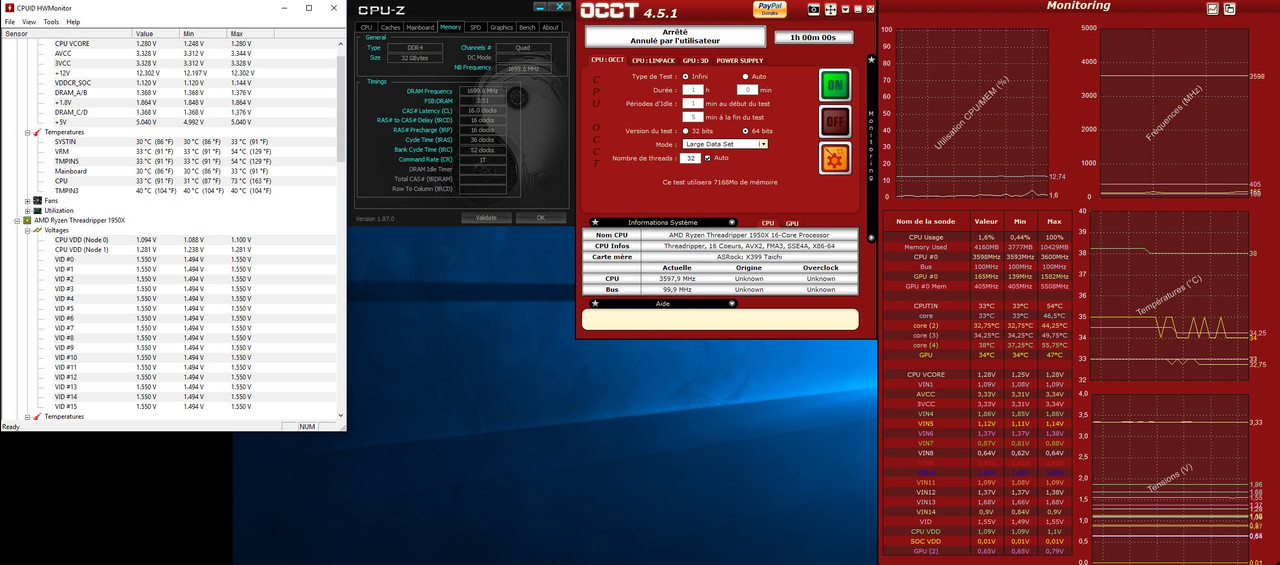Expand the Fans node in HWMonitor
Viewport: 1280px width, 565px height.
click(x=27, y=200)
